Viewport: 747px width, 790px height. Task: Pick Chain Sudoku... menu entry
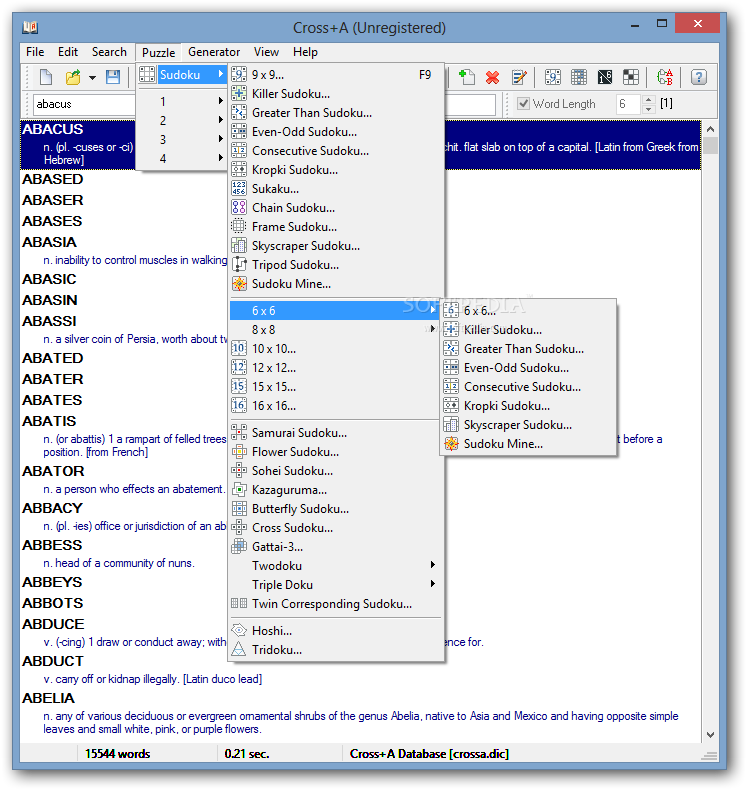336,208
